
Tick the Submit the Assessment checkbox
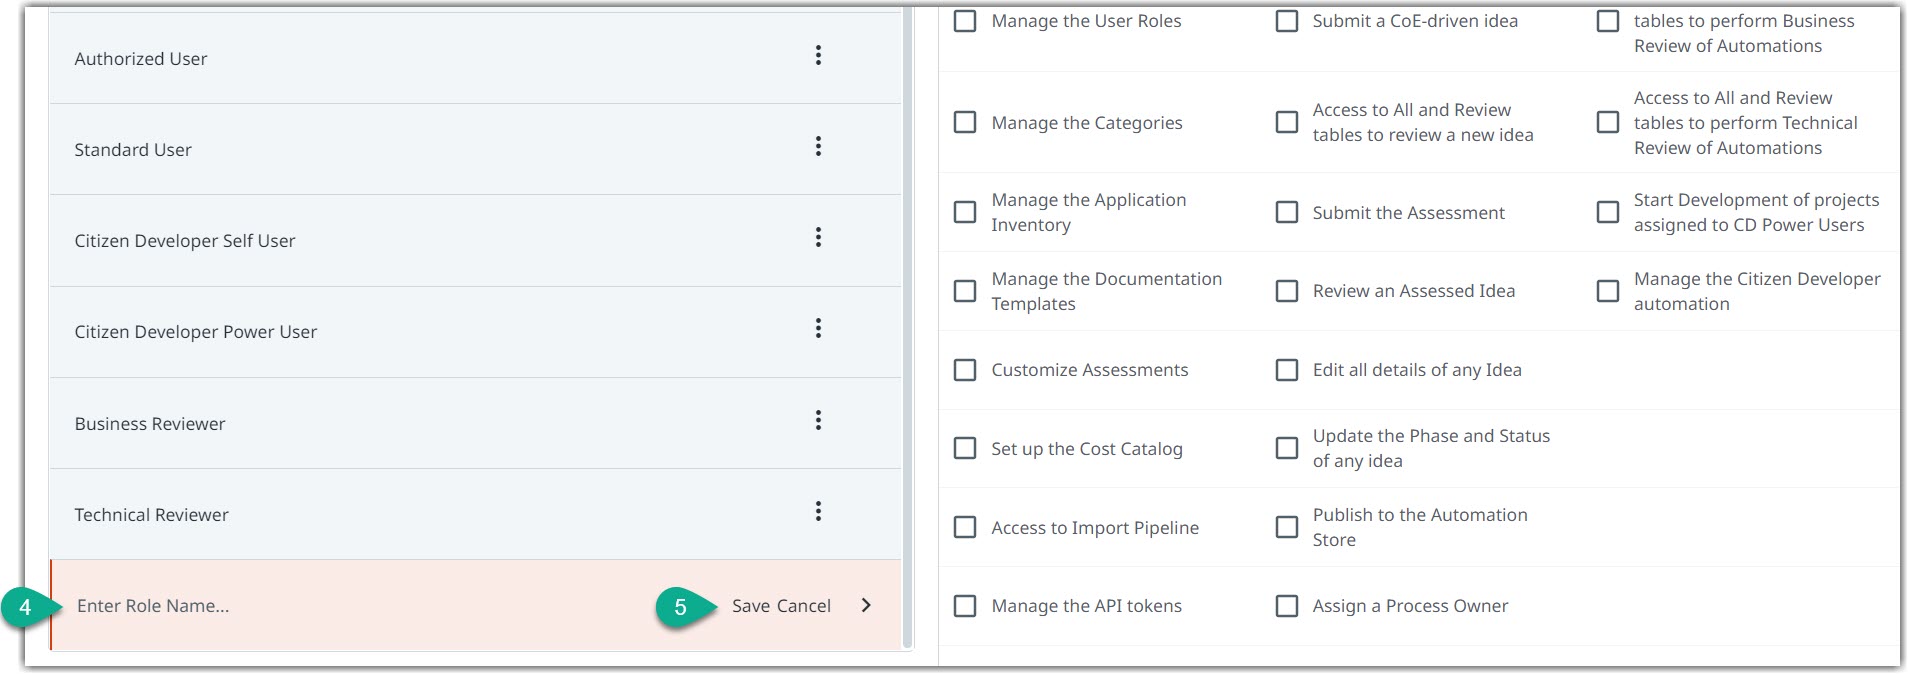[1287, 213]
